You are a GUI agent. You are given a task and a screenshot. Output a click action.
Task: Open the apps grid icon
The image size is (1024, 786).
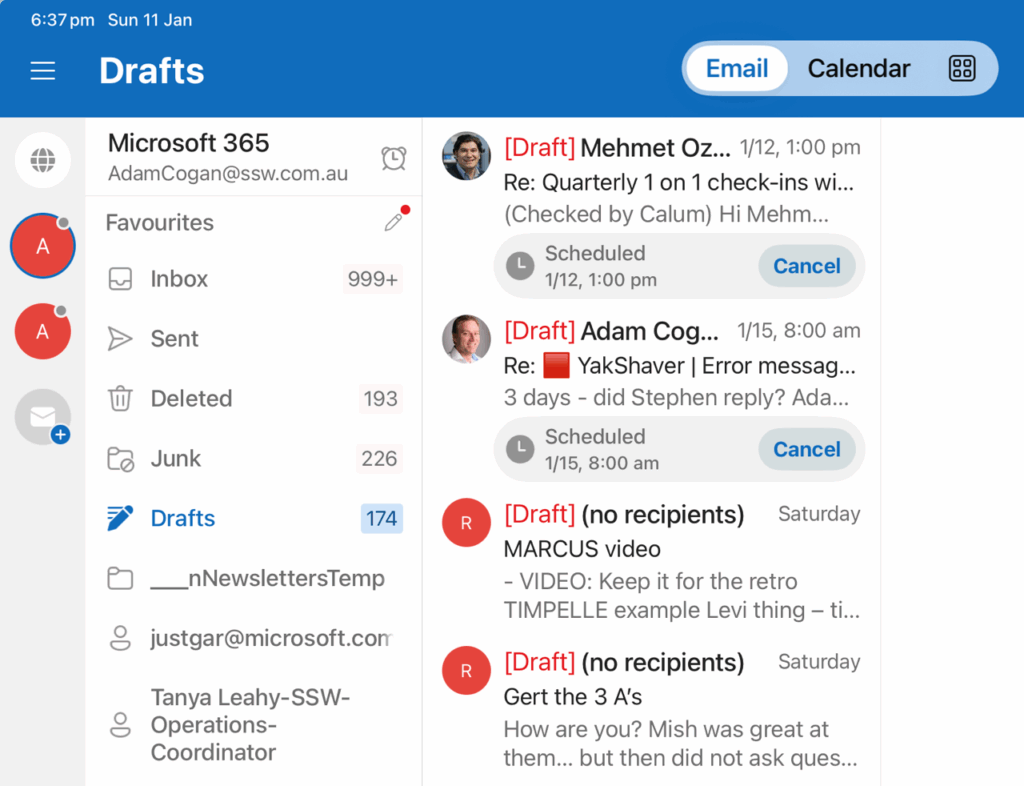coord(961,68)
